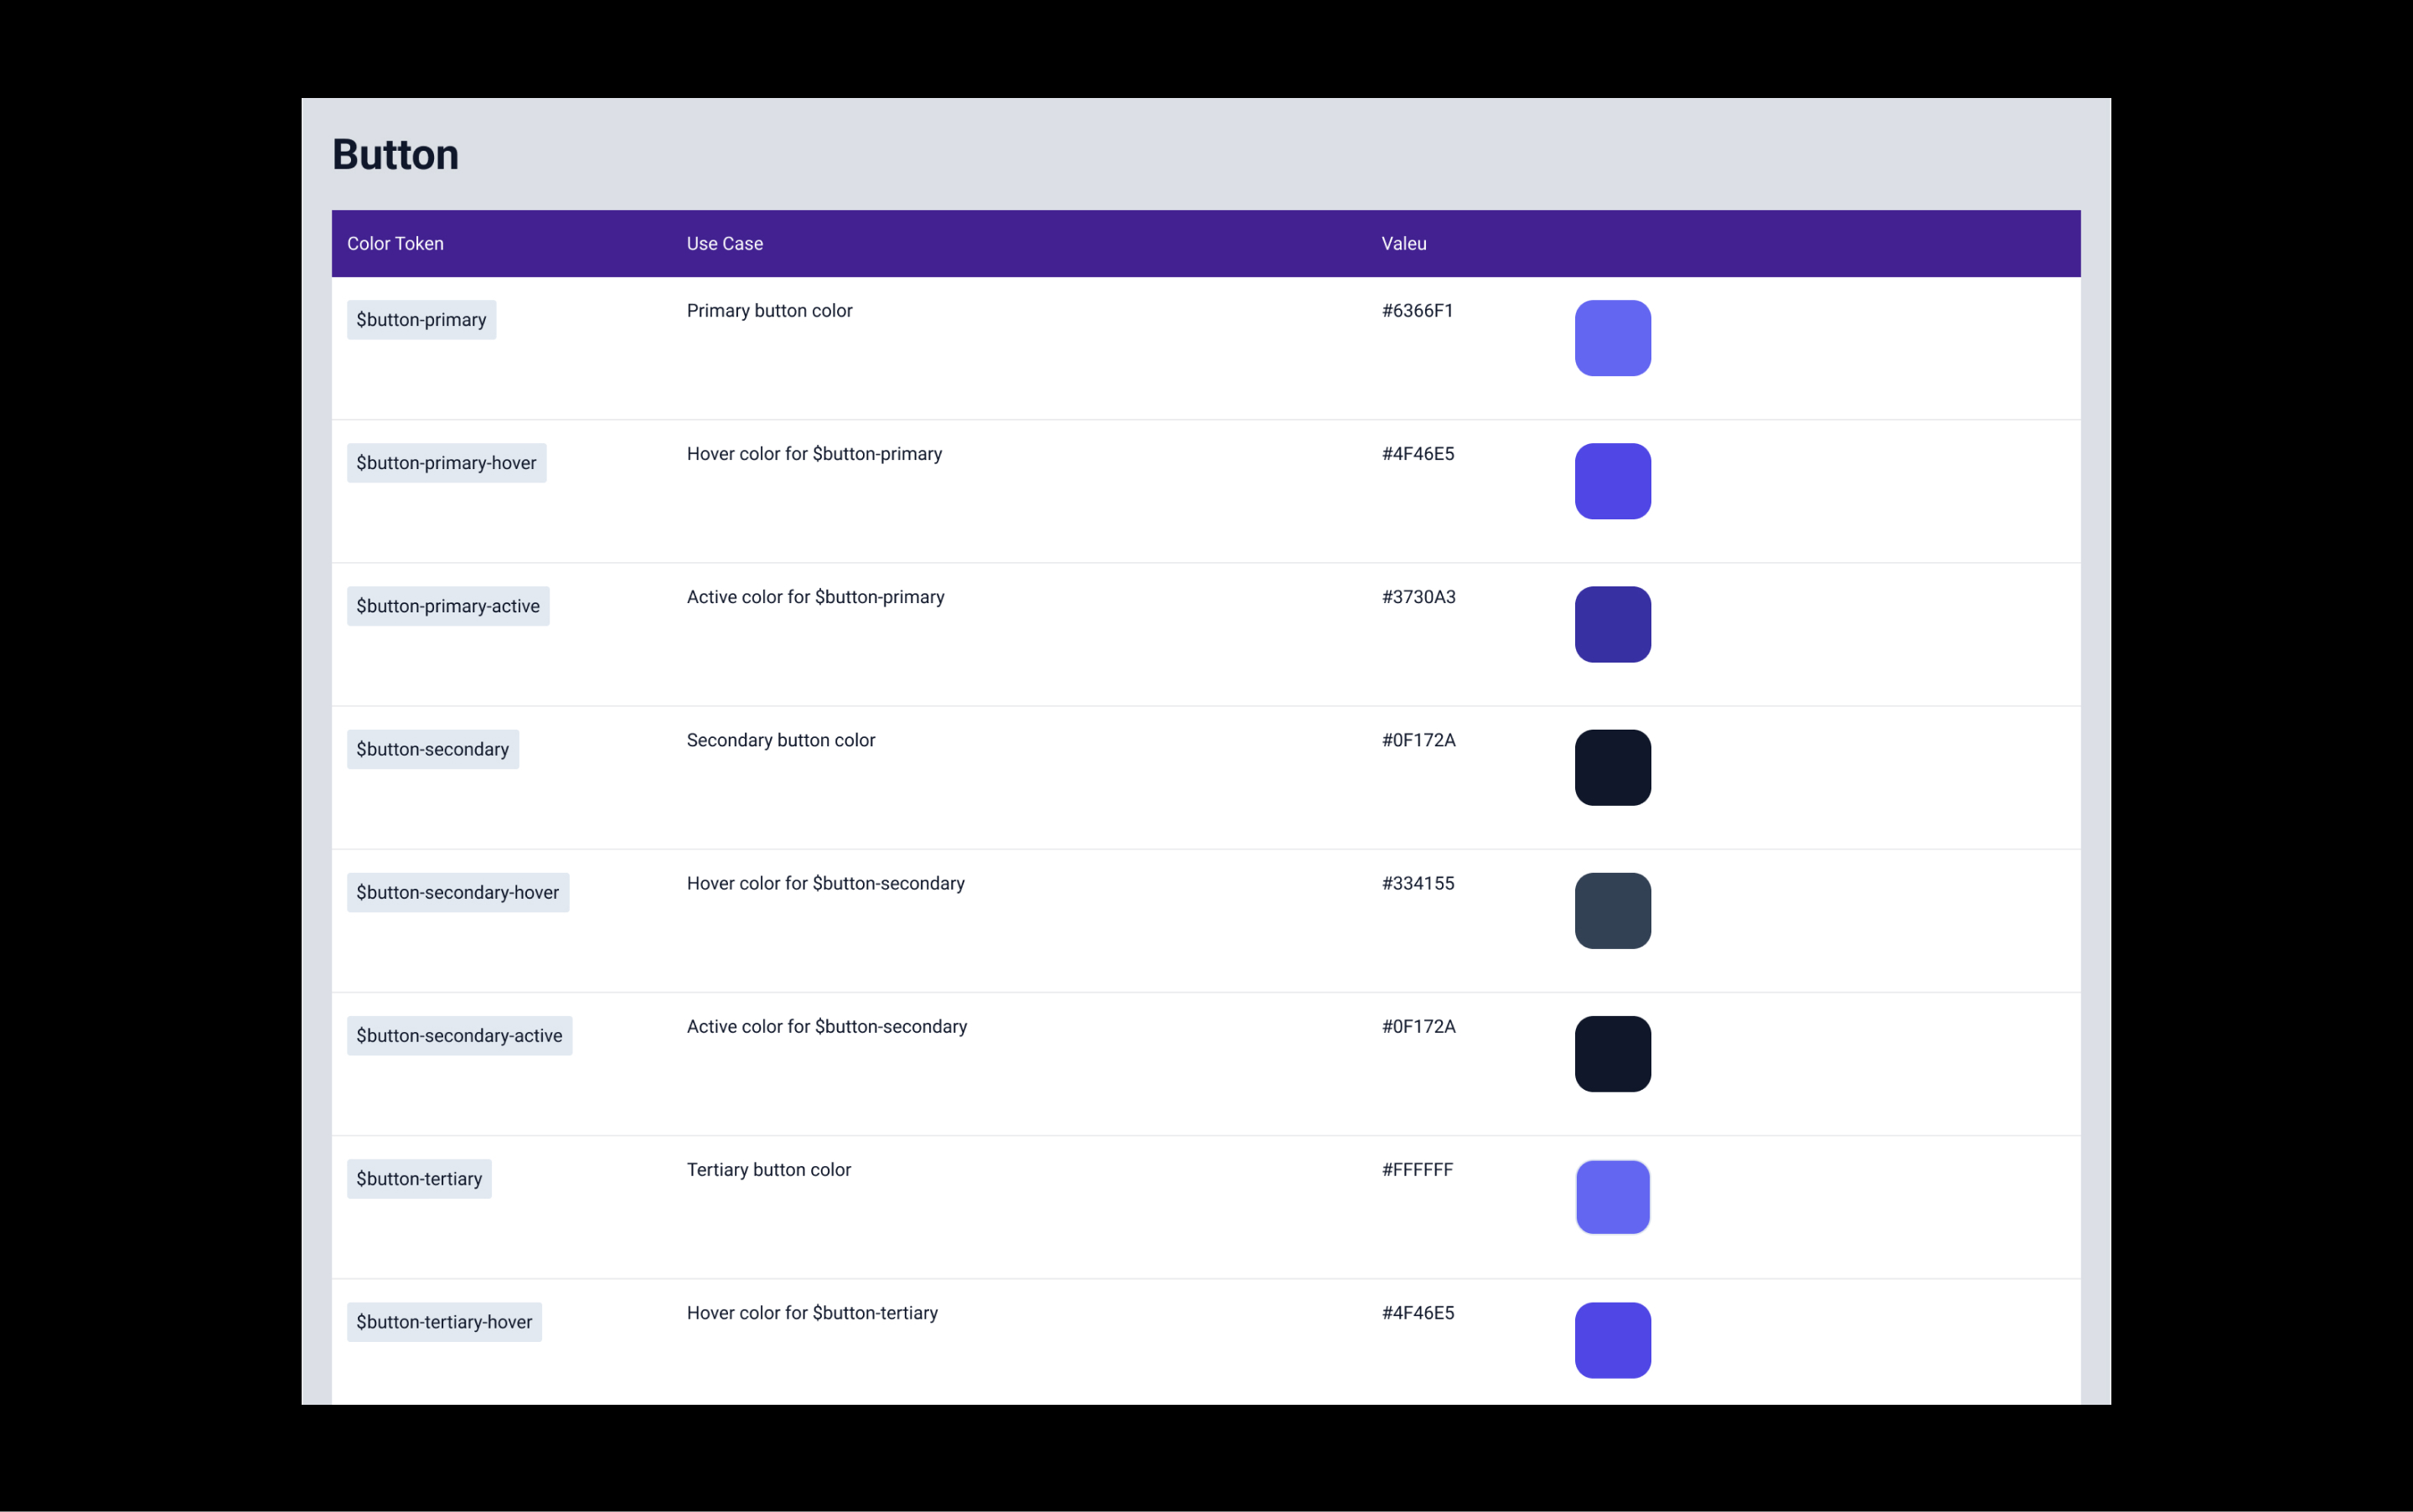Click the Valeu column header
This screenshot has width=2413, height=1512.
(1403, 243)
